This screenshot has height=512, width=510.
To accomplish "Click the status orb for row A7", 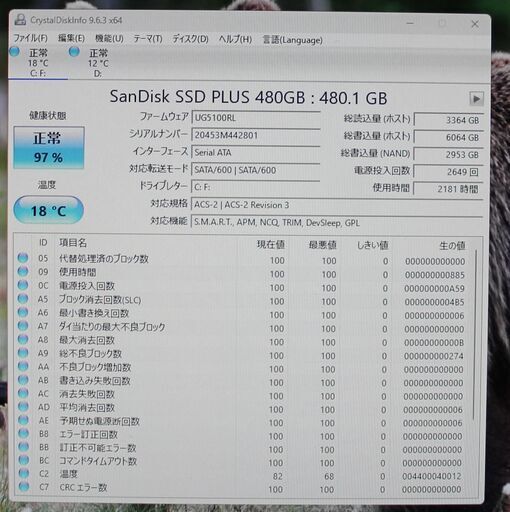I will 23,325.
